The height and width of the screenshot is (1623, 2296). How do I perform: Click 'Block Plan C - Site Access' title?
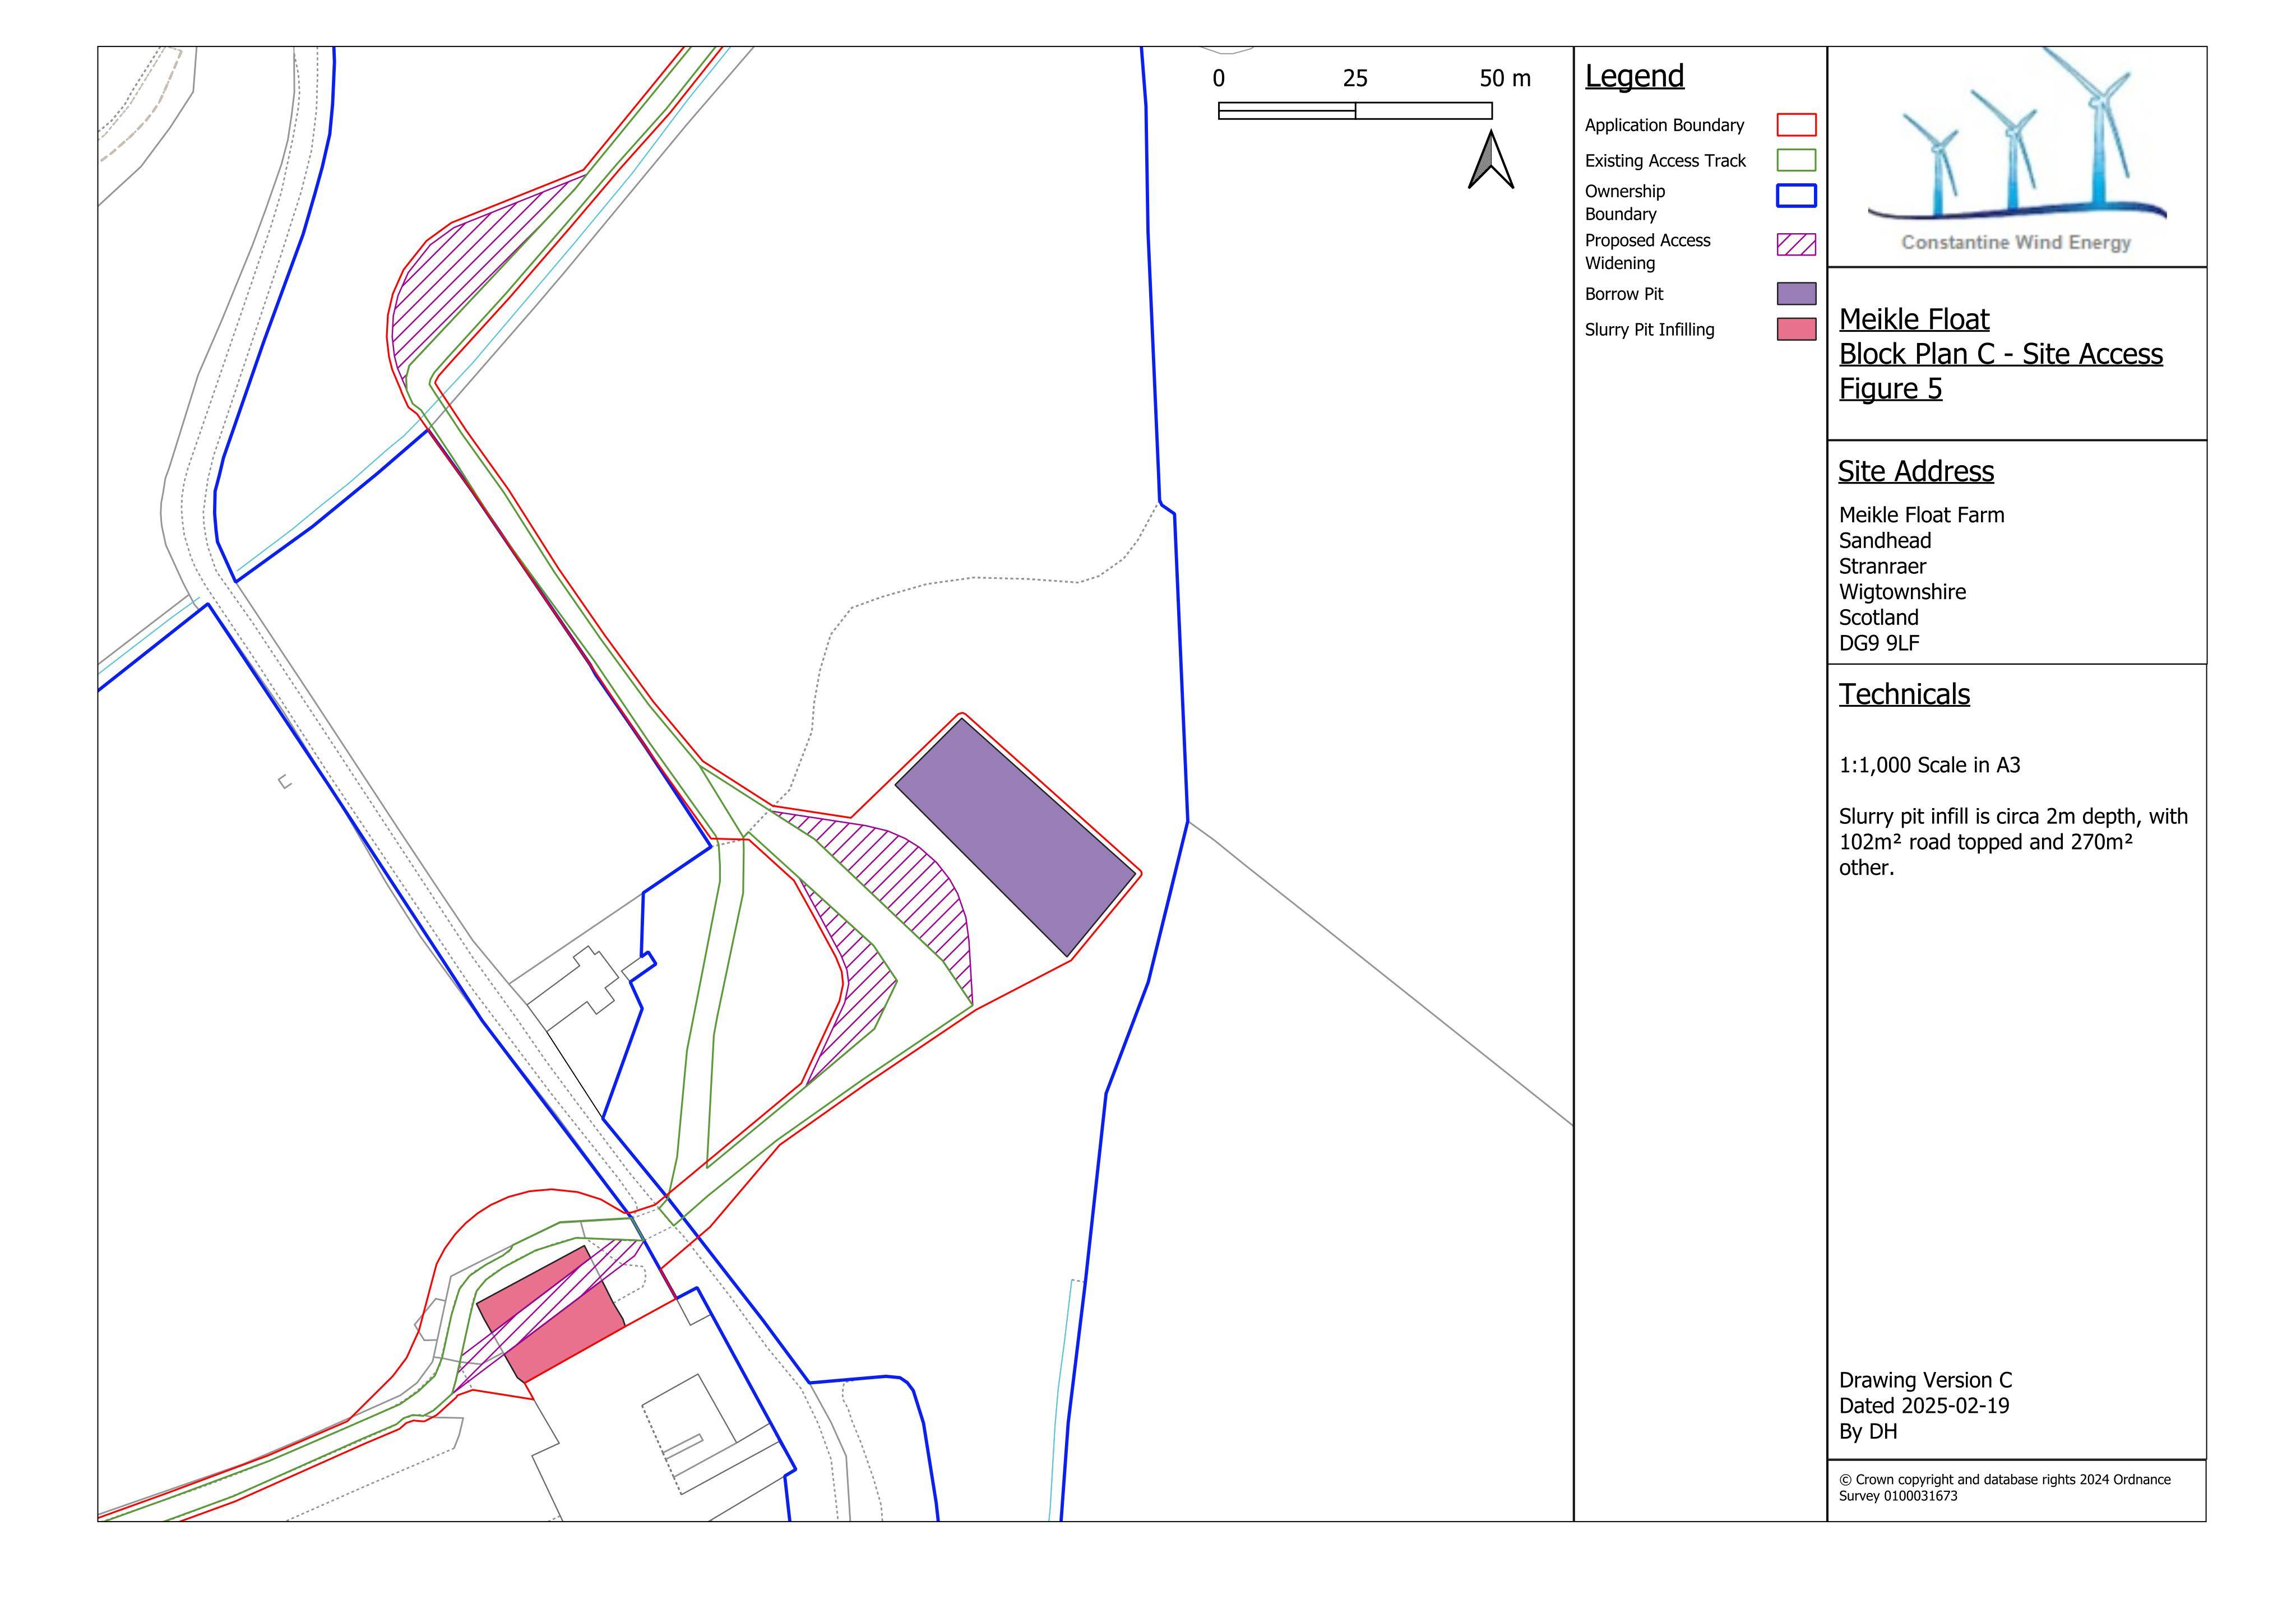2001,354
